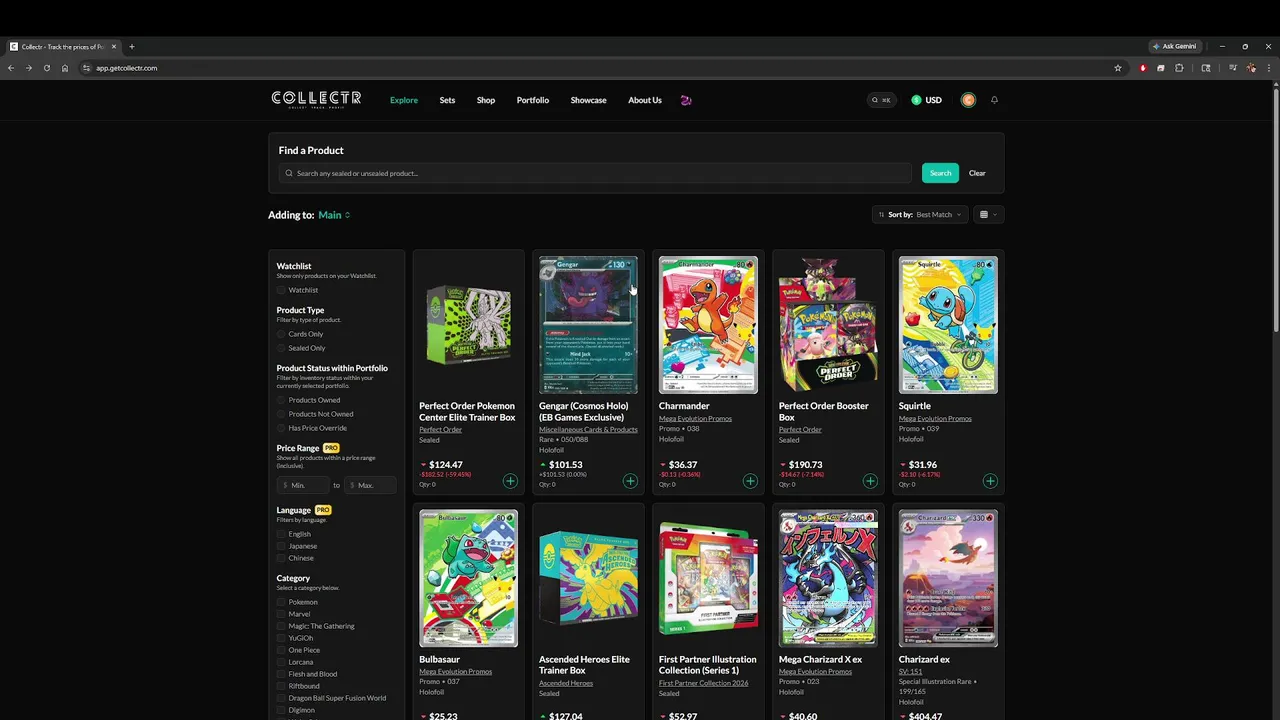Viewport: 1280px width, 720px height.
Task: Check the Has Price Override filter
Action: pyautogui.click(x=281, y=428)
